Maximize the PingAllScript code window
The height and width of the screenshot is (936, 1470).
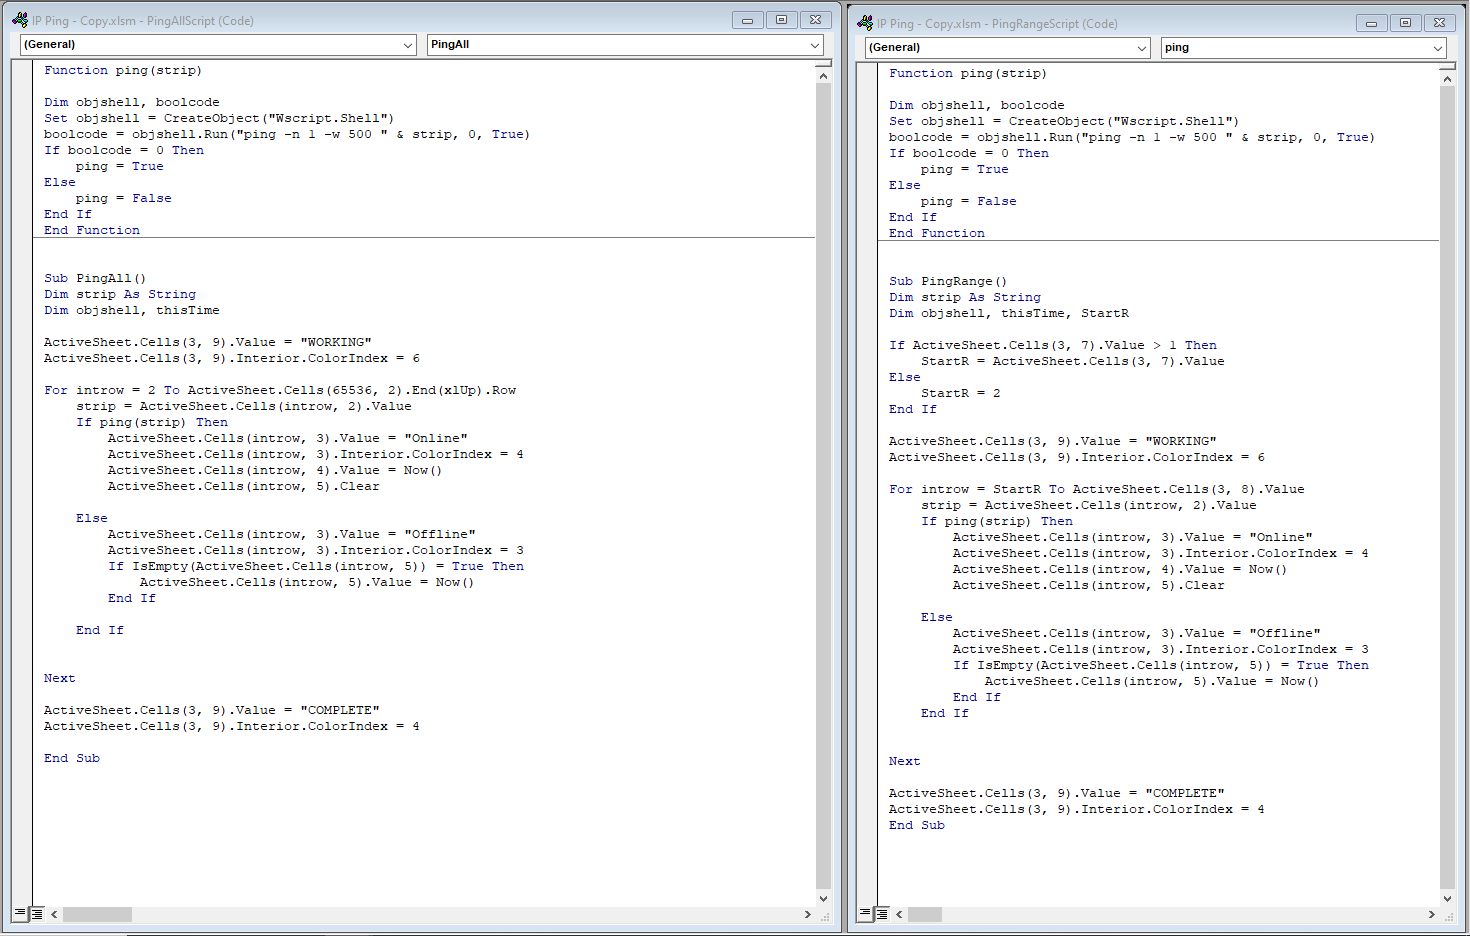point(781,19)
